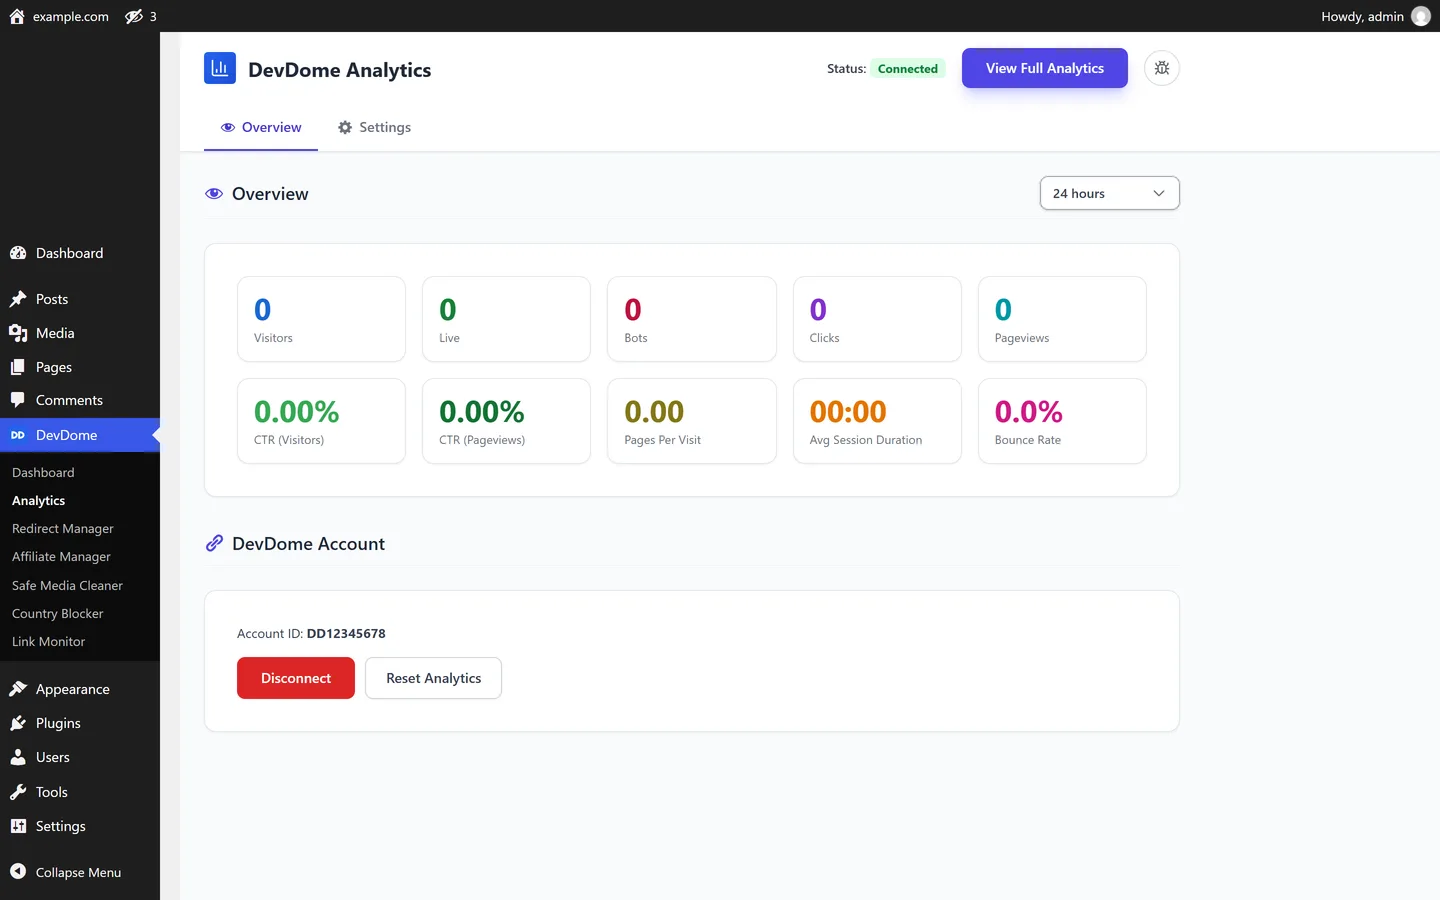
Task: Click the Reset Analytics button
Action: pyautogui.click(x=434, y=678)
